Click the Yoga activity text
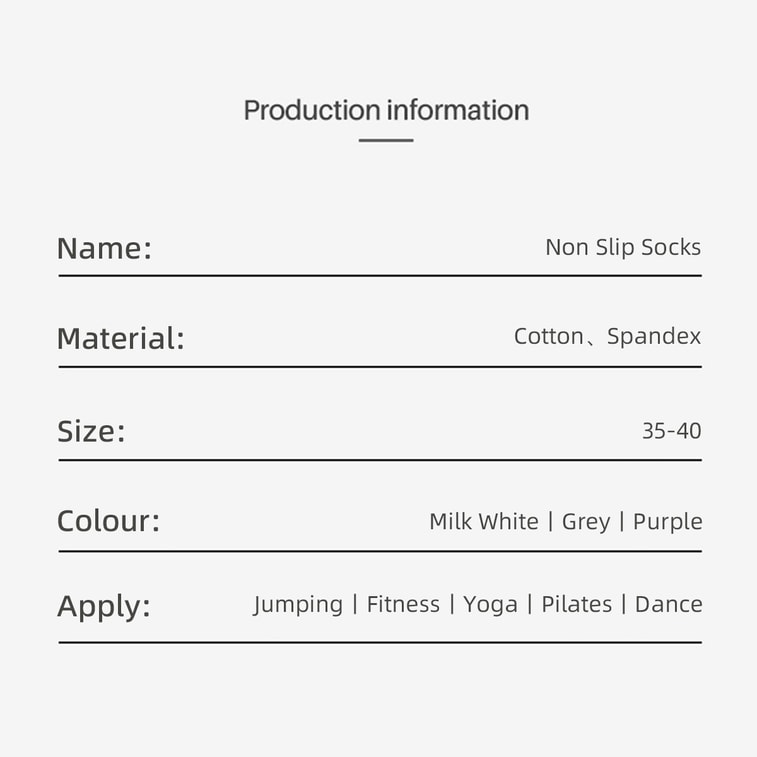 pos(490,604)
